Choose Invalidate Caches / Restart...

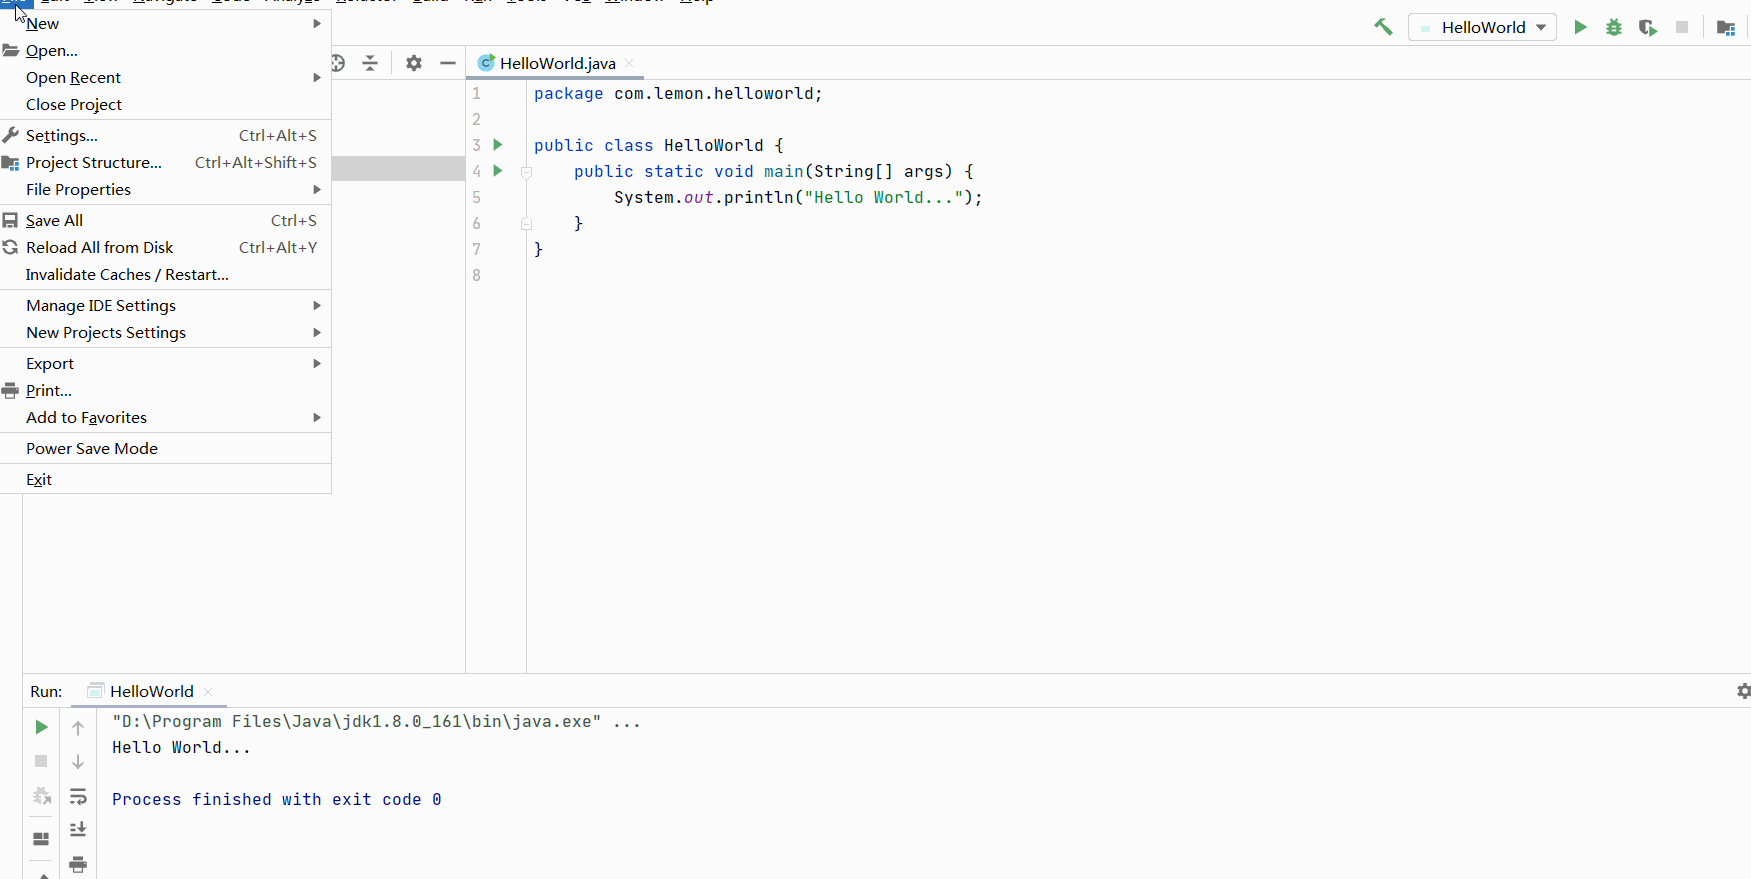(x=166, y=275)
